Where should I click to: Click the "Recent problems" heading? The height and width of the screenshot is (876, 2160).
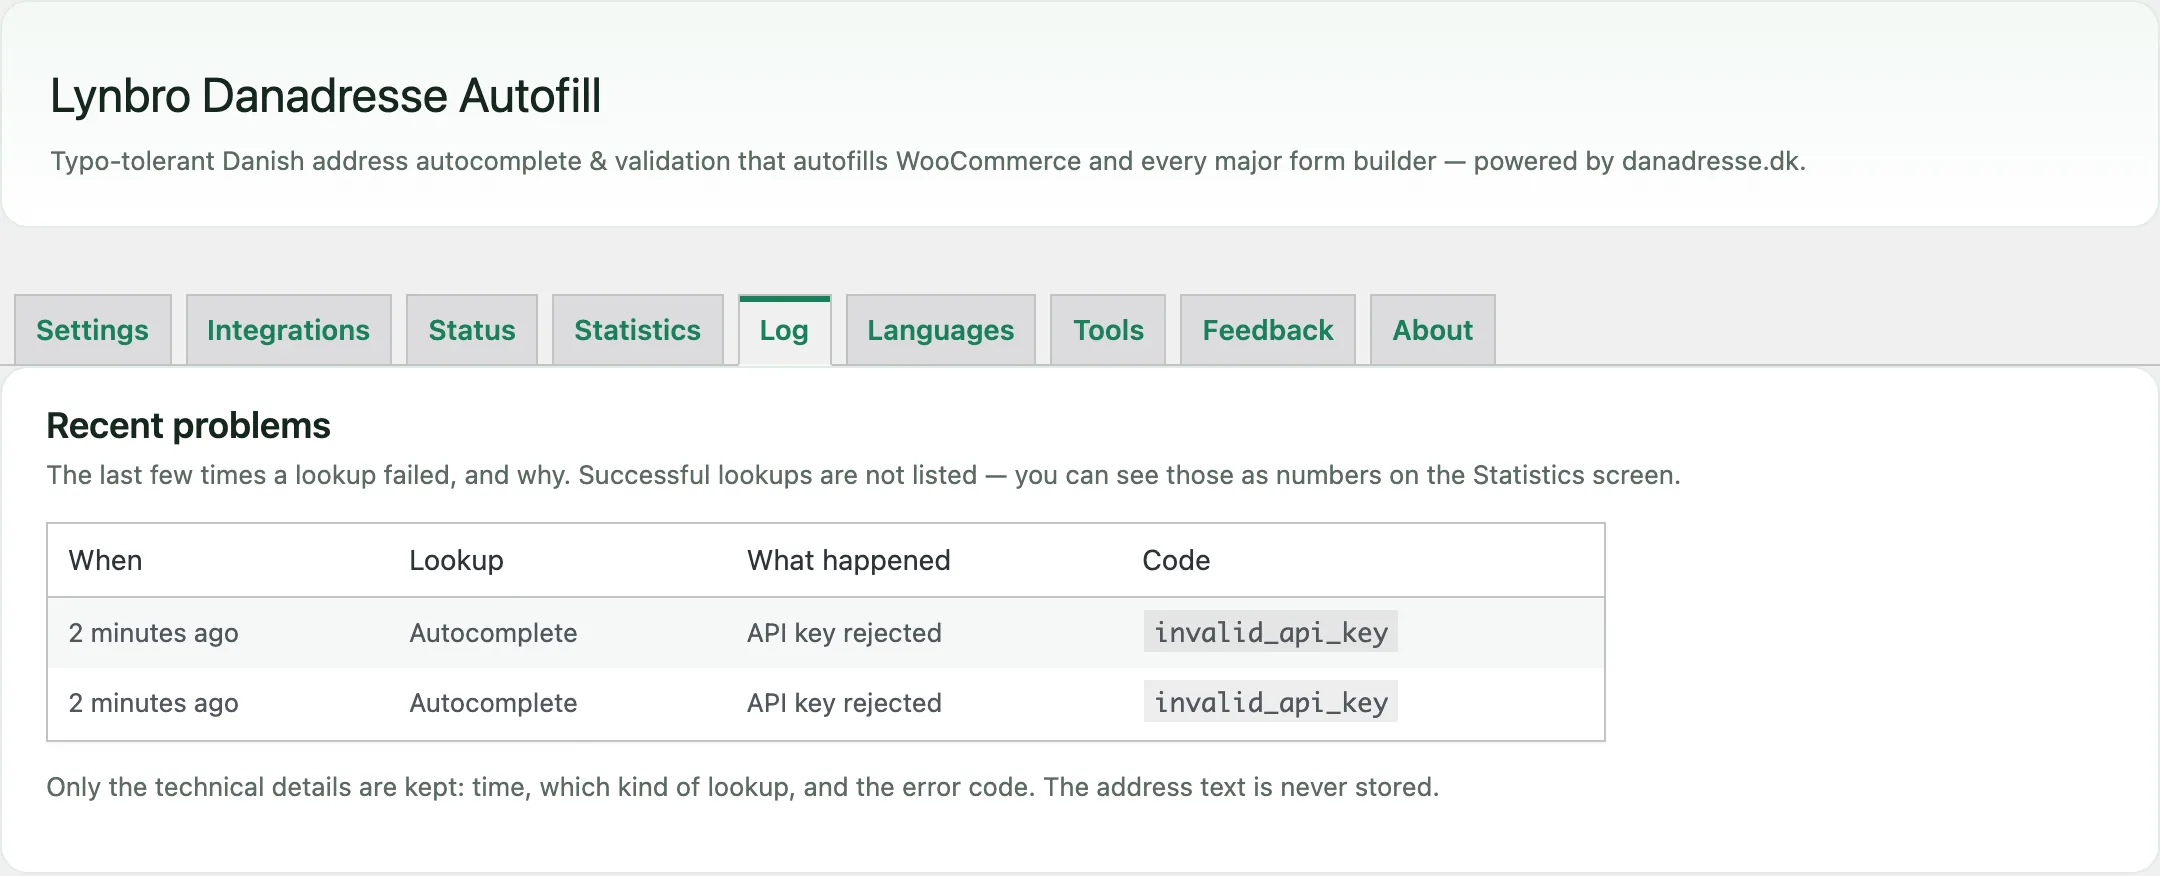click(188, 426)
